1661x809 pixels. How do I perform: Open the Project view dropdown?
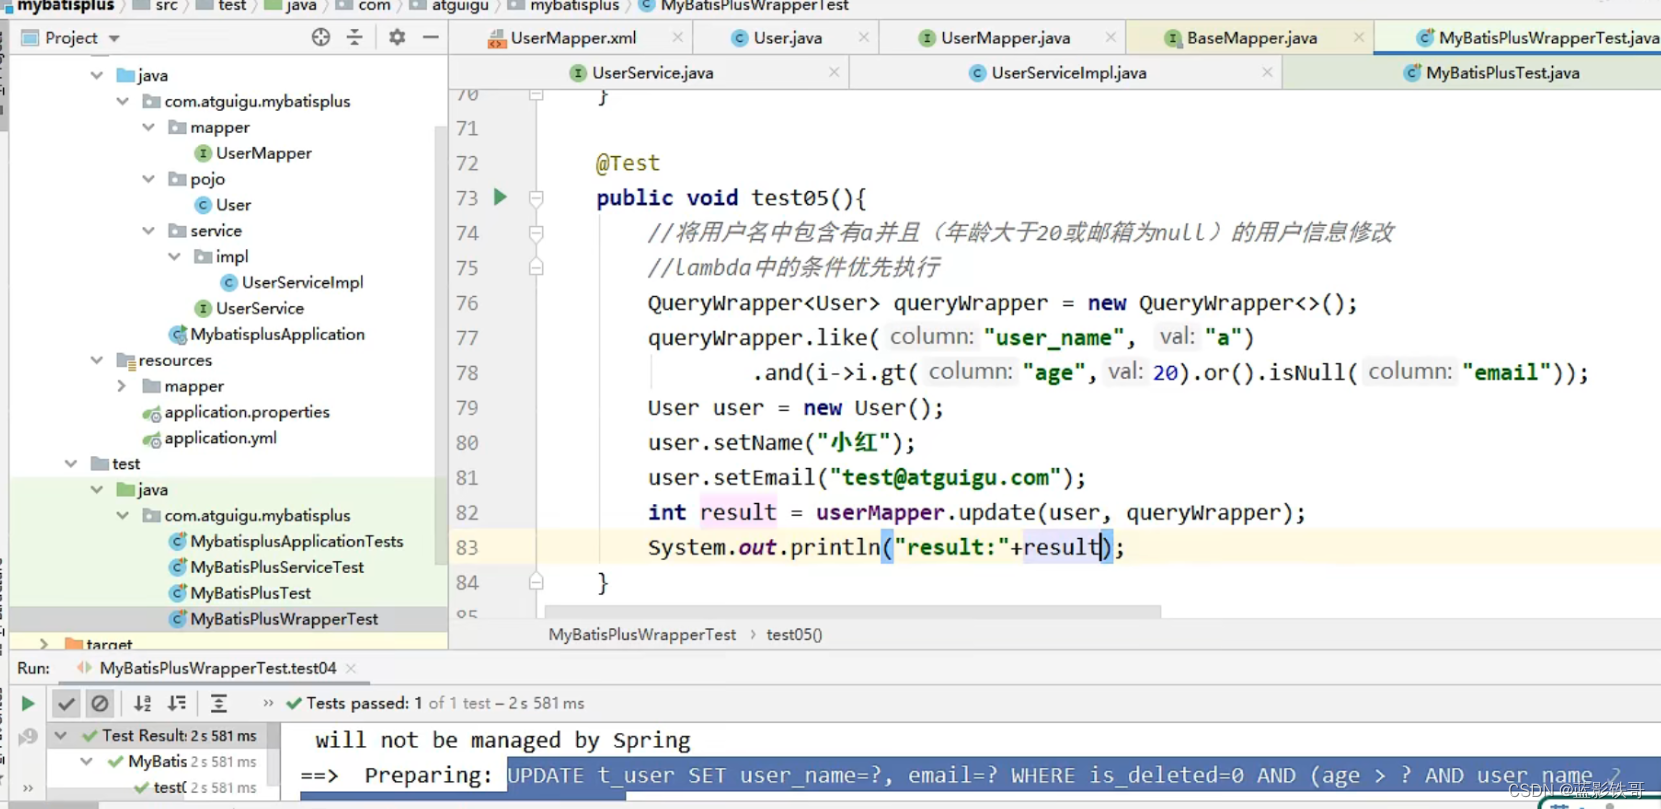114,38
